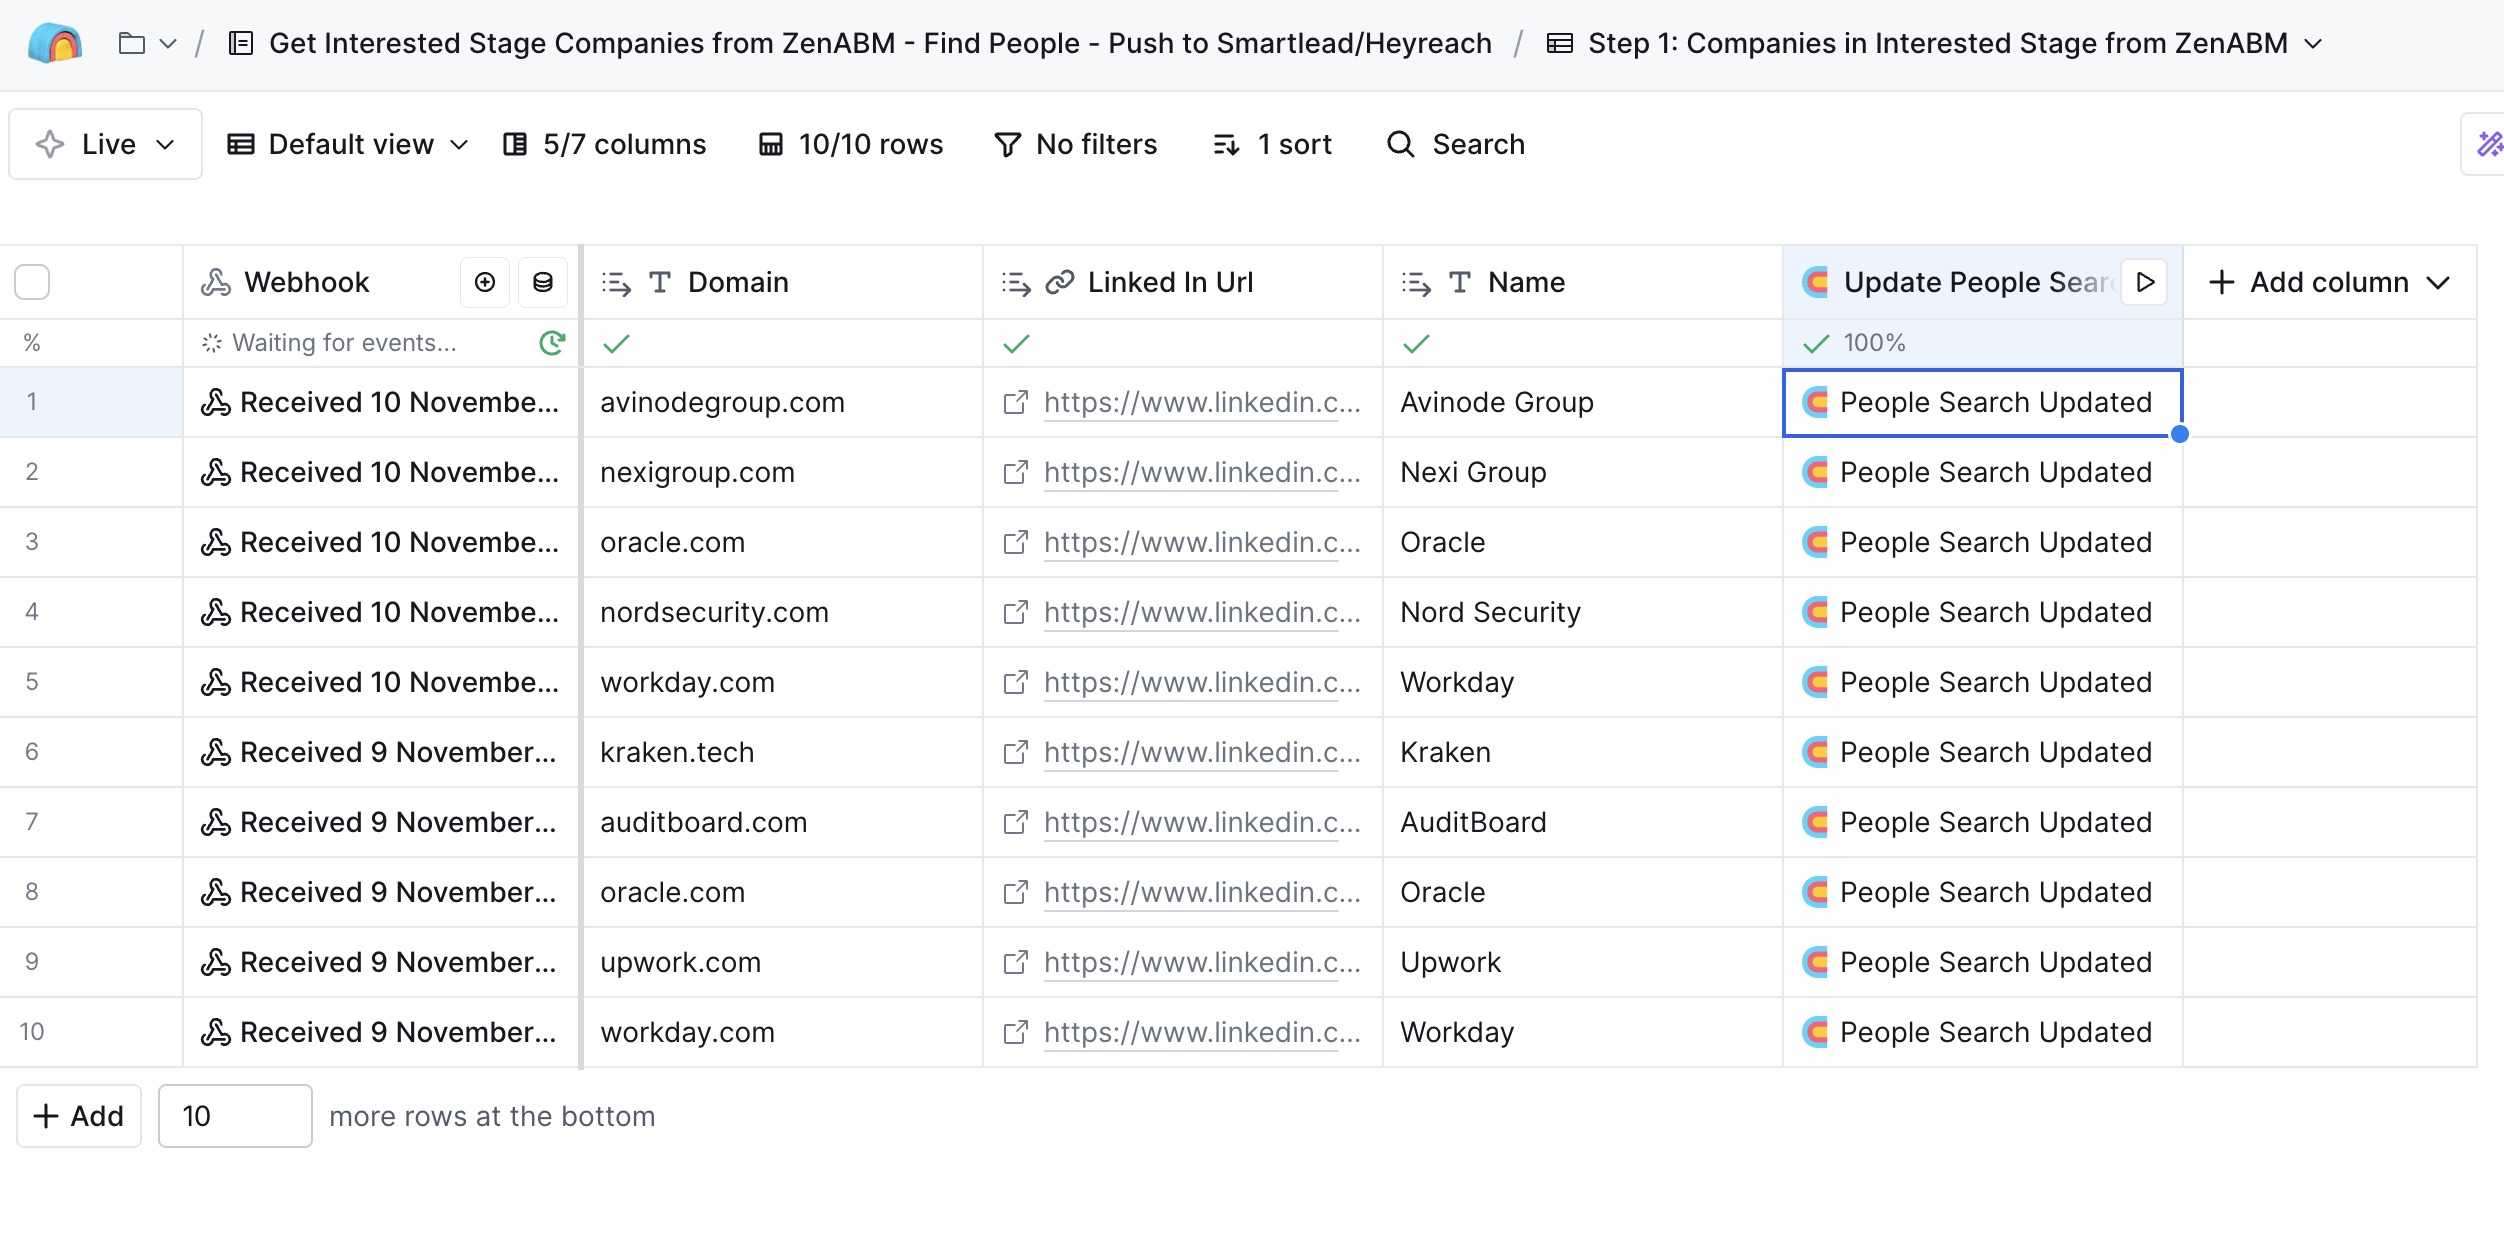
Task: Open the Live view dropdown
Action: click(105, 143)
